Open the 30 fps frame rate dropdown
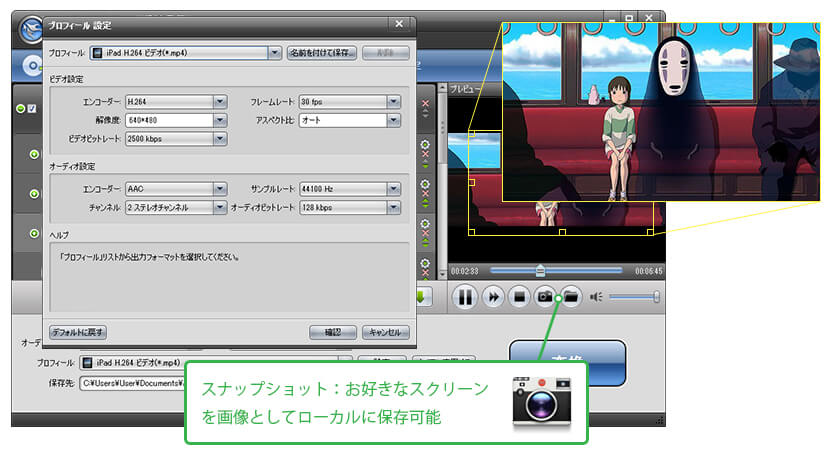Viewport: 826px width, 450px height. point(394,102)
